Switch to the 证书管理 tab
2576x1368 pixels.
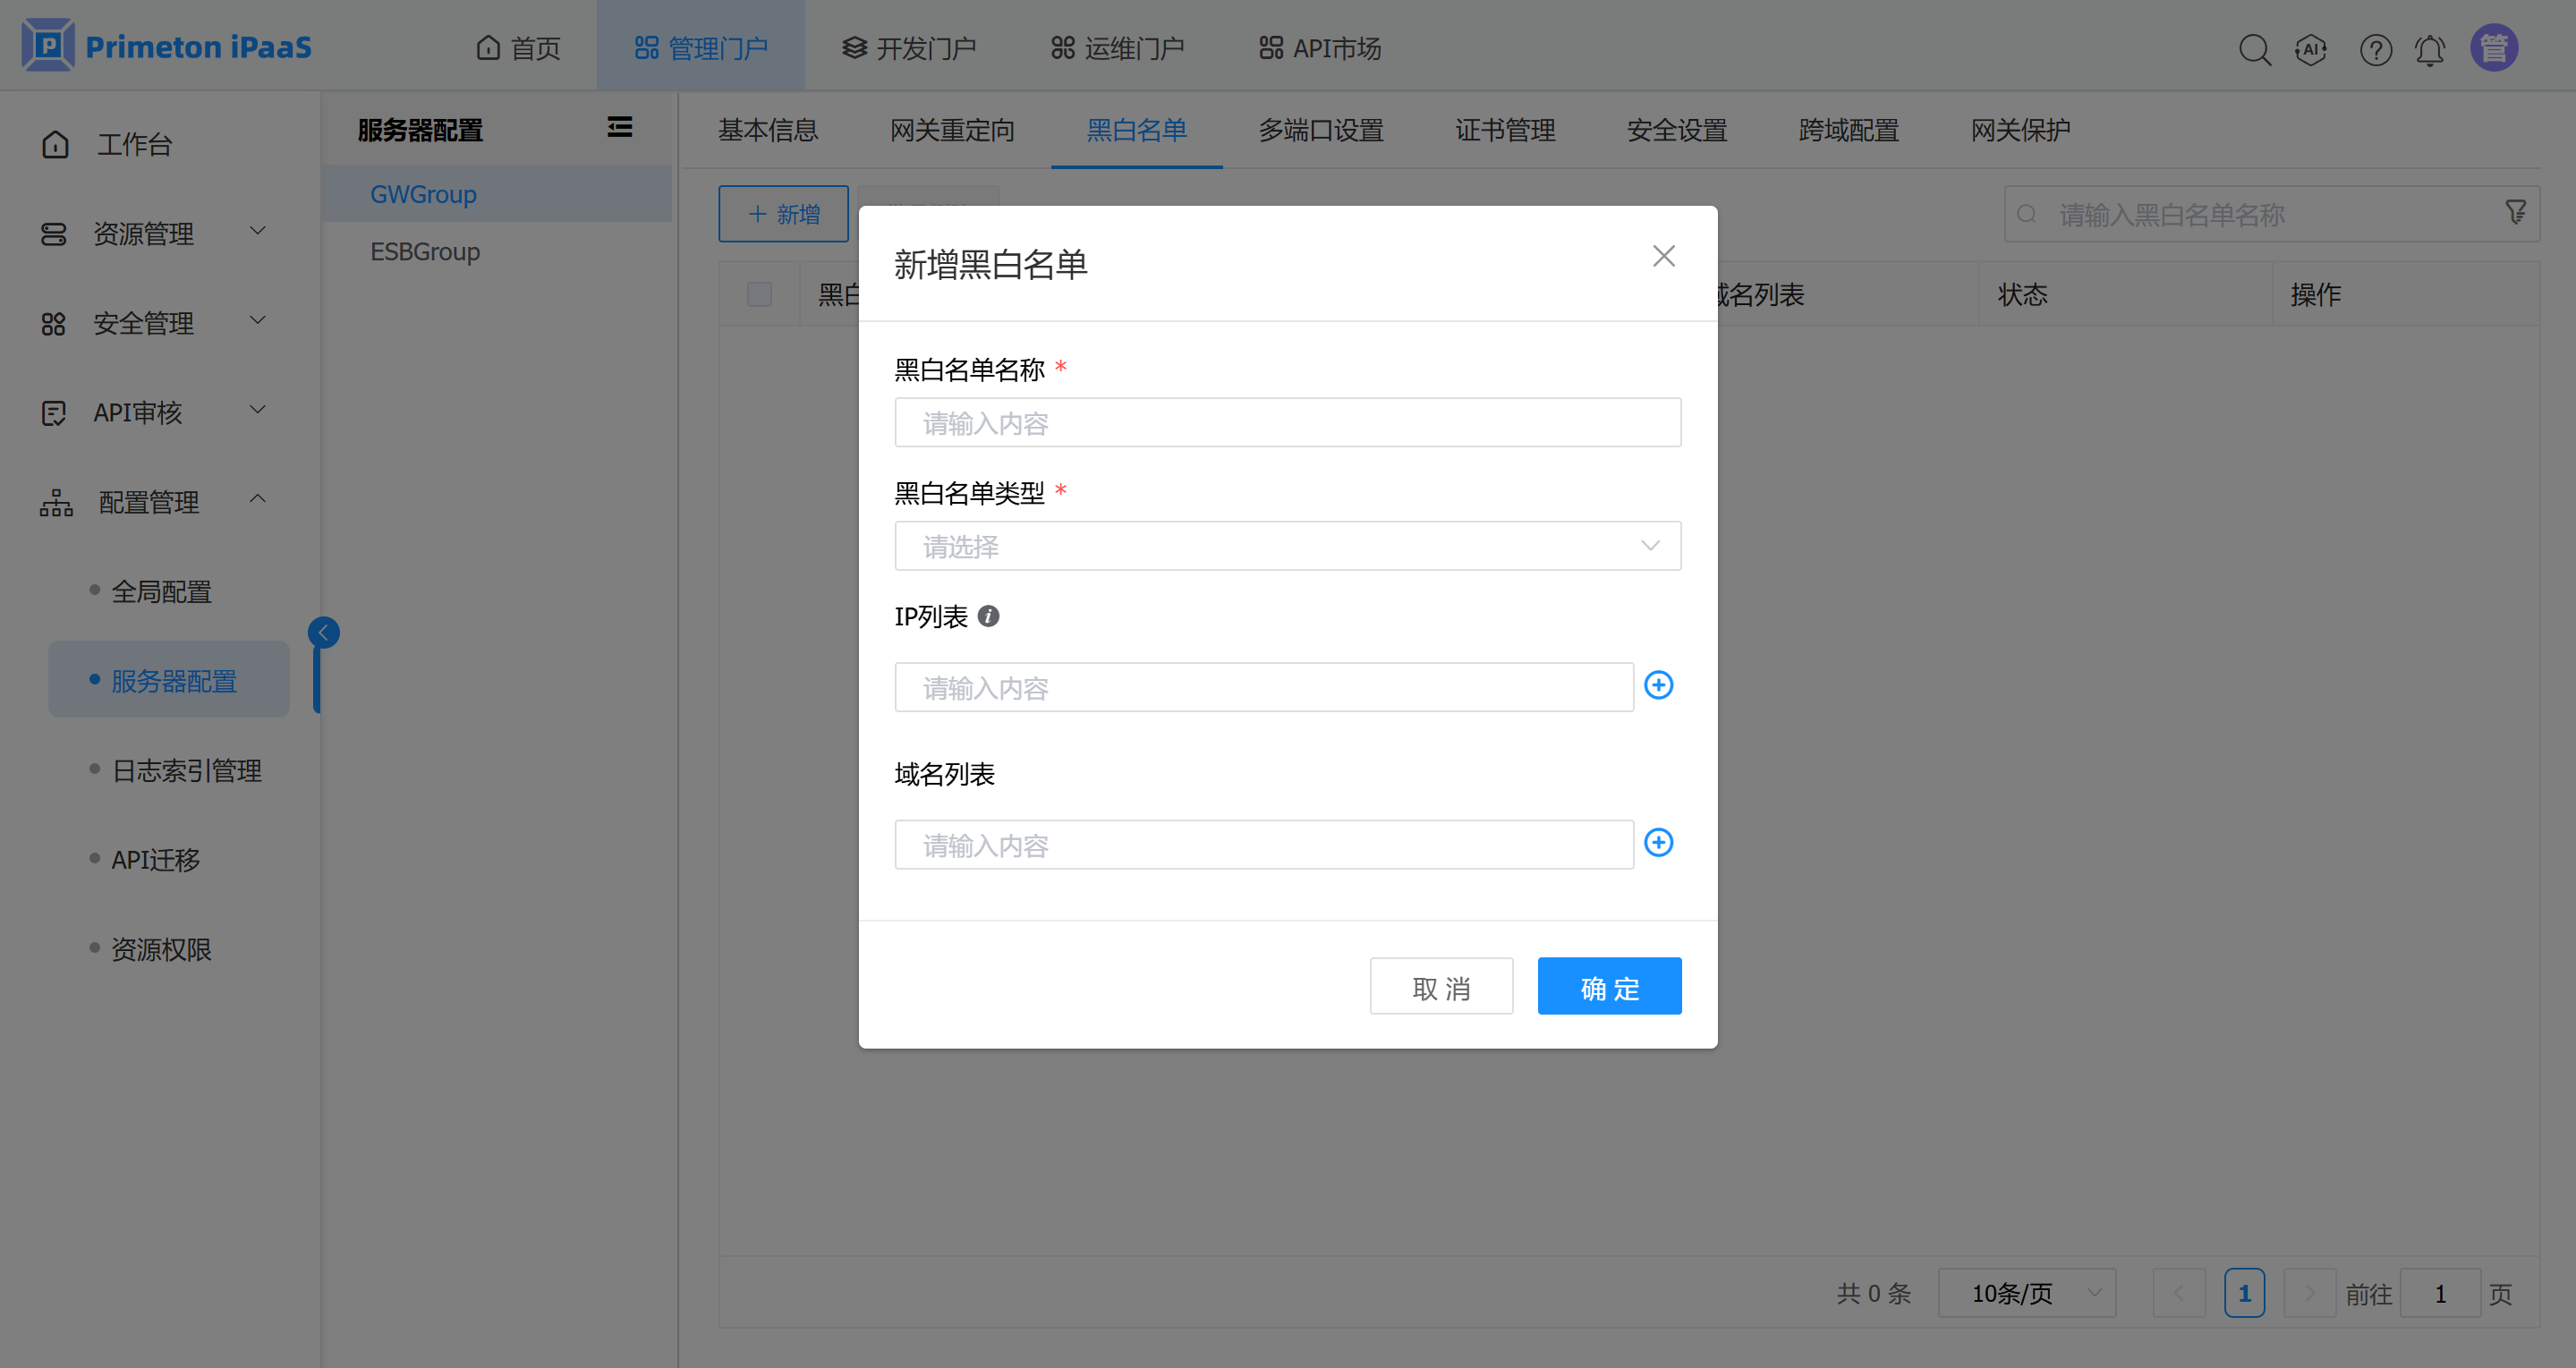1504,130
